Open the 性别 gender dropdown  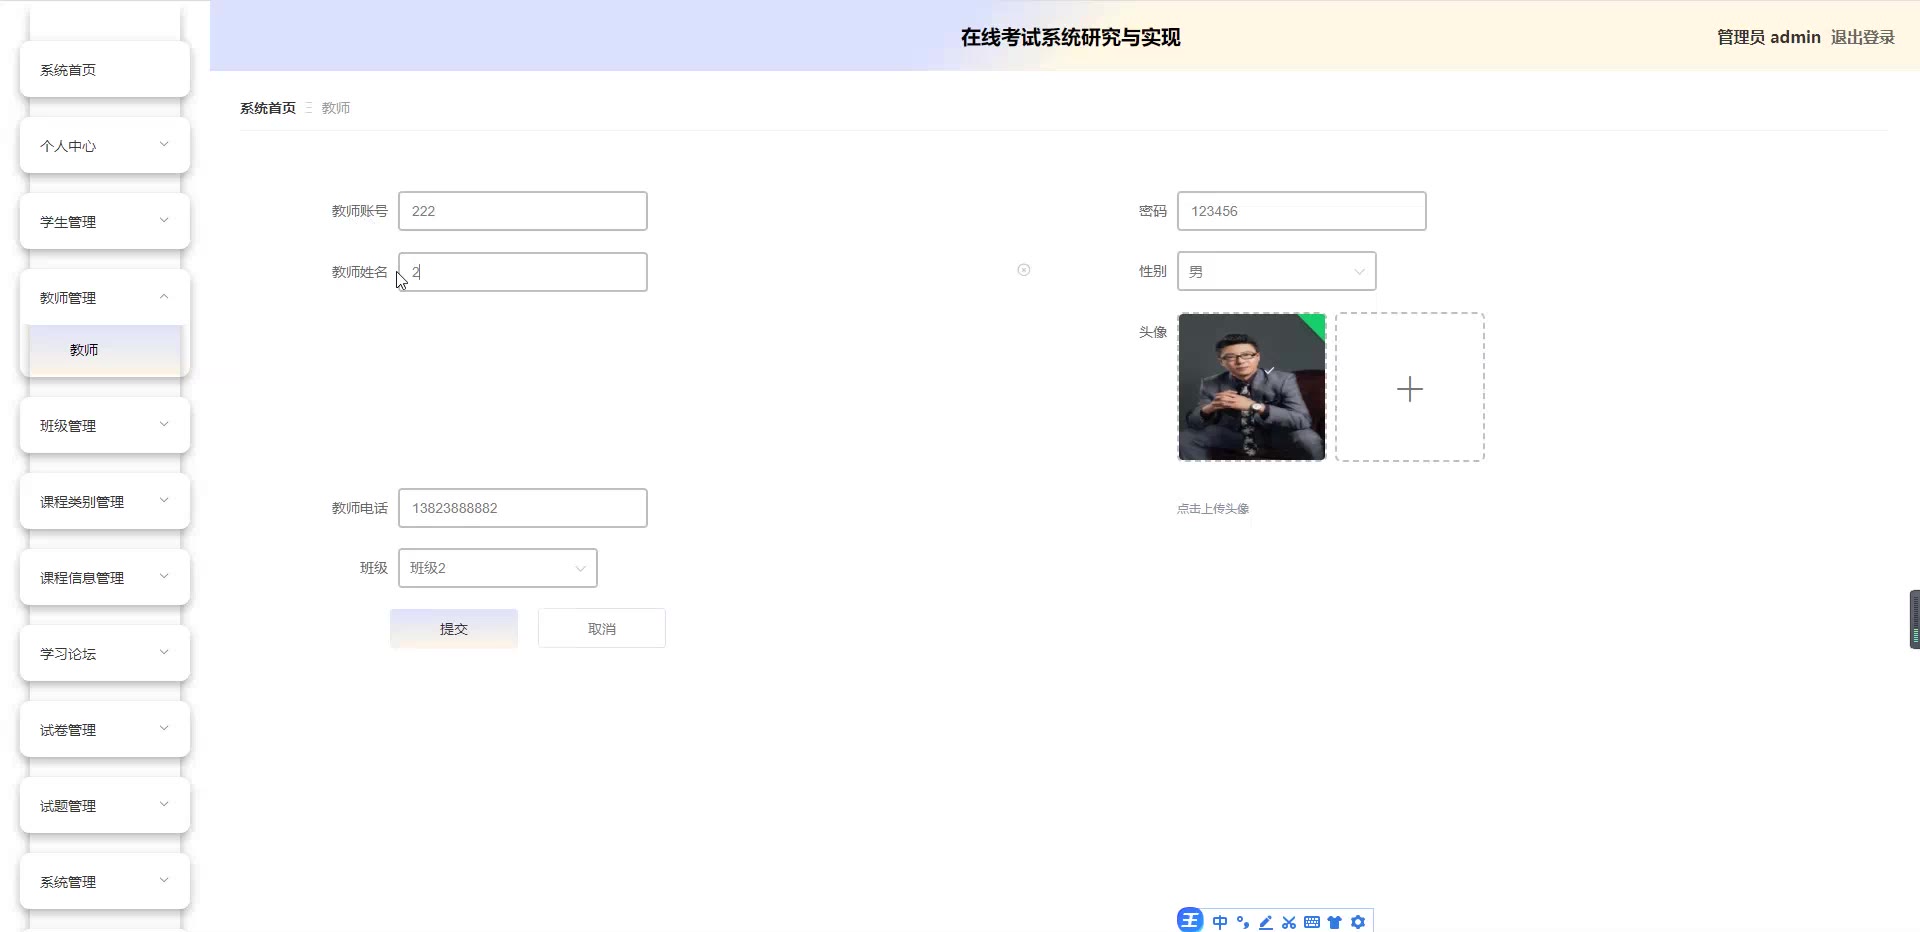[1277, 271]
